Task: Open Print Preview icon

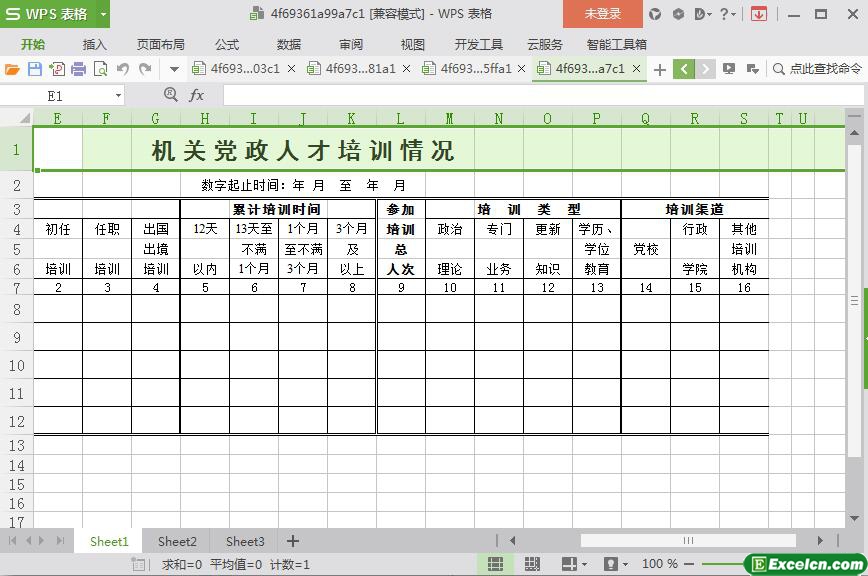Action: pos(101,69)
